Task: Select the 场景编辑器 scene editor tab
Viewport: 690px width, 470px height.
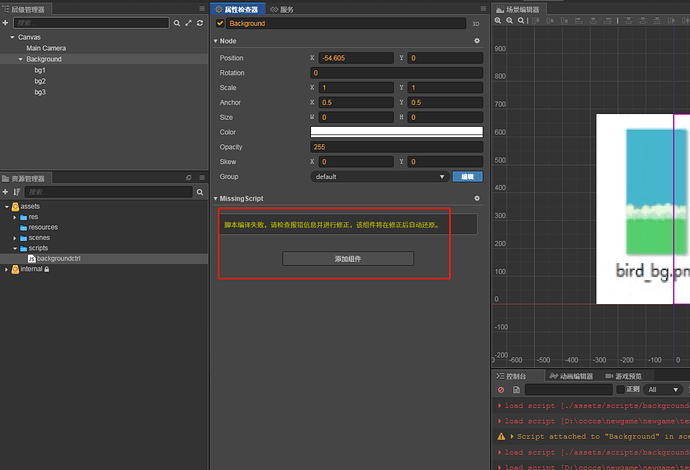Action: point(518,9)
